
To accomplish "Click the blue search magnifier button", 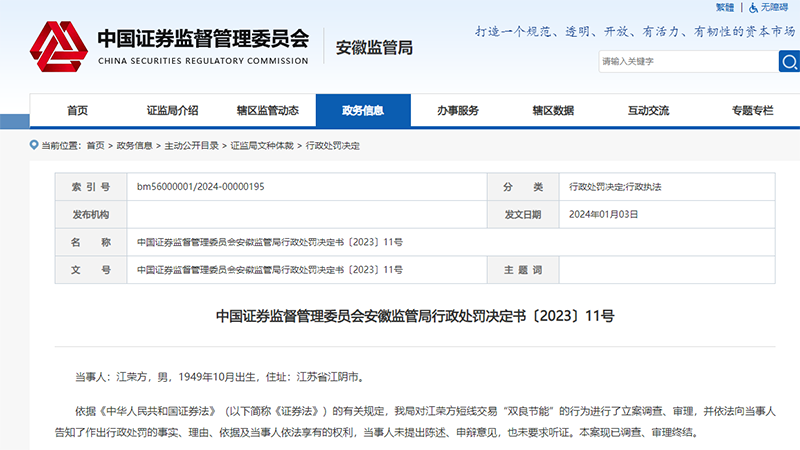I will coord(789,61).
